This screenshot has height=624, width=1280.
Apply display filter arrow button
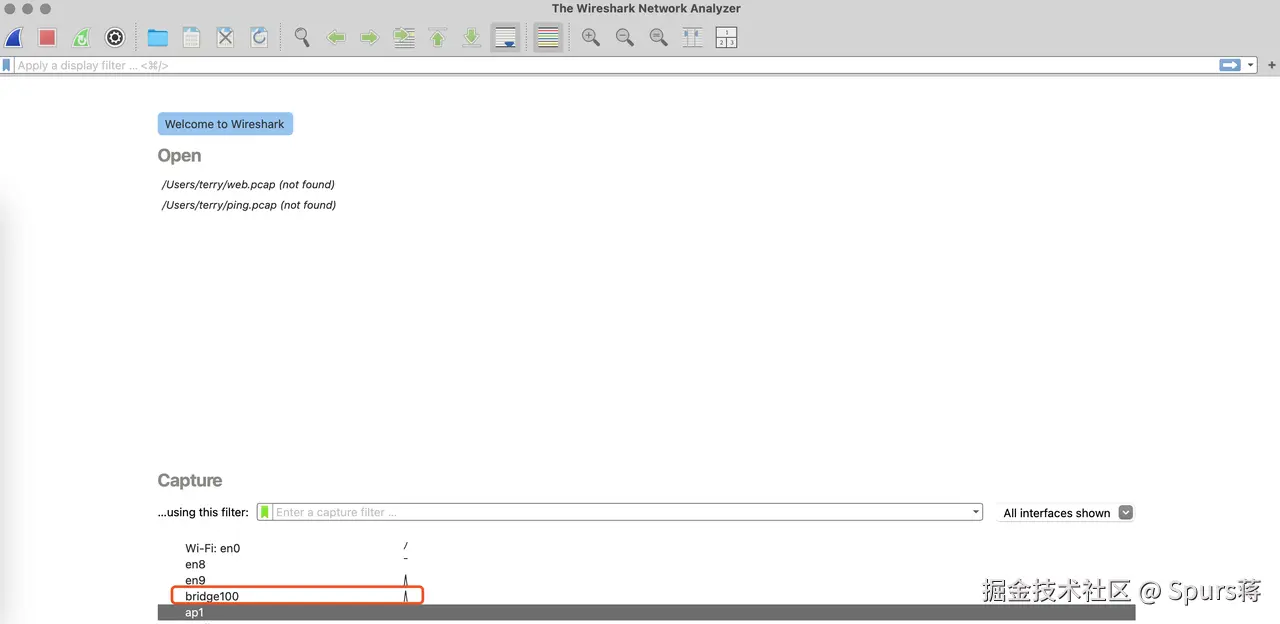pos(1230,65)
